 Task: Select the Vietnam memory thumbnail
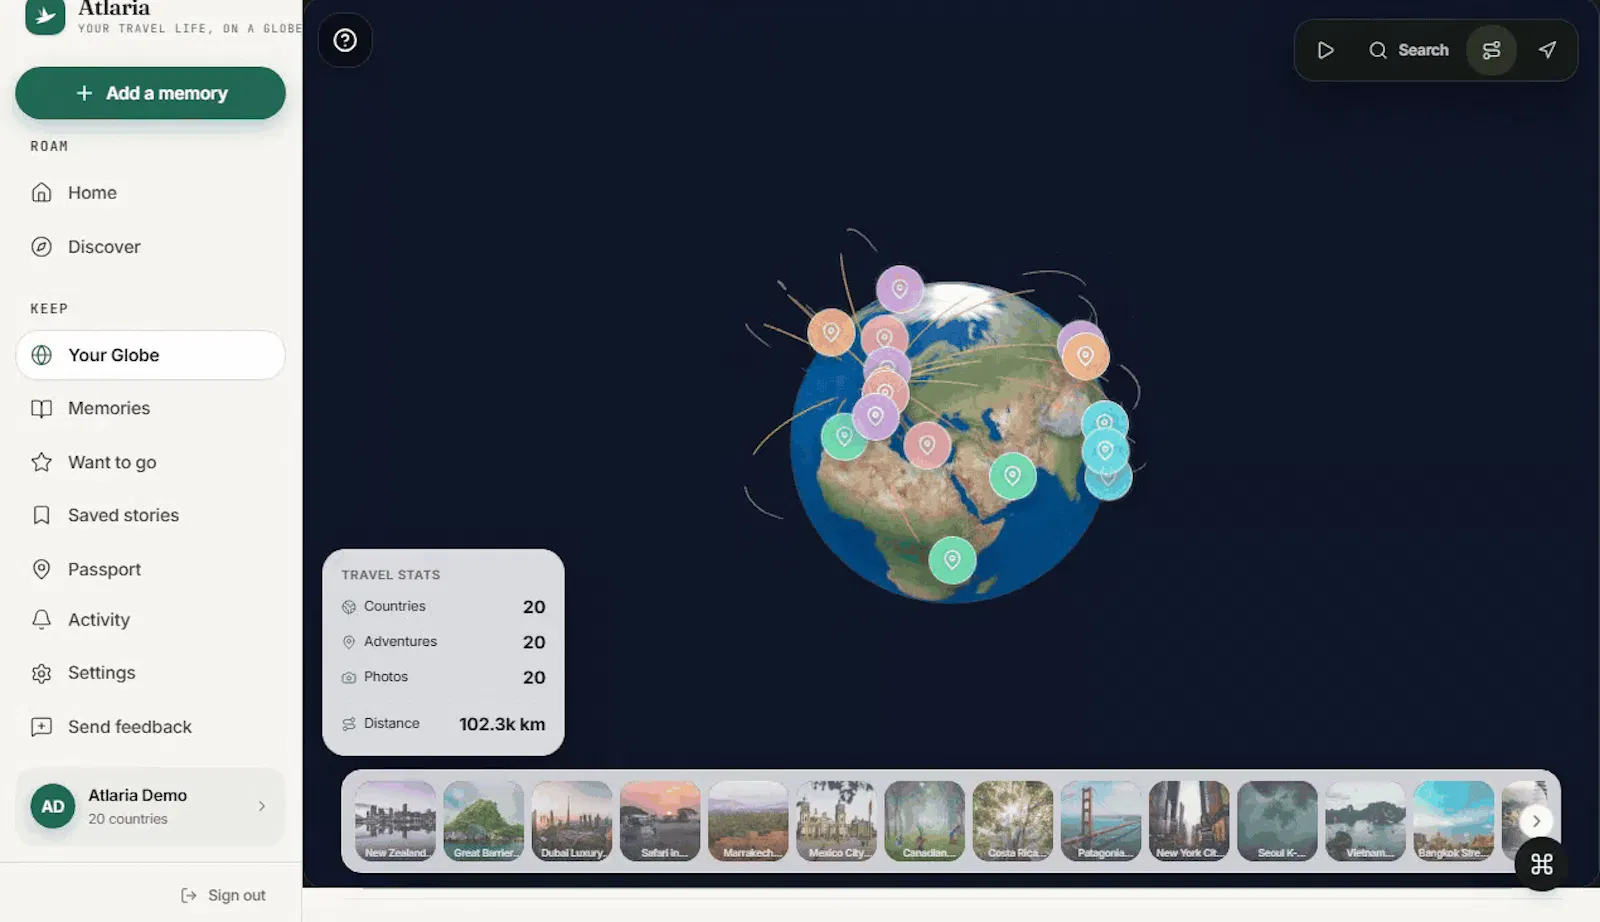click(x=1366, y=821)
